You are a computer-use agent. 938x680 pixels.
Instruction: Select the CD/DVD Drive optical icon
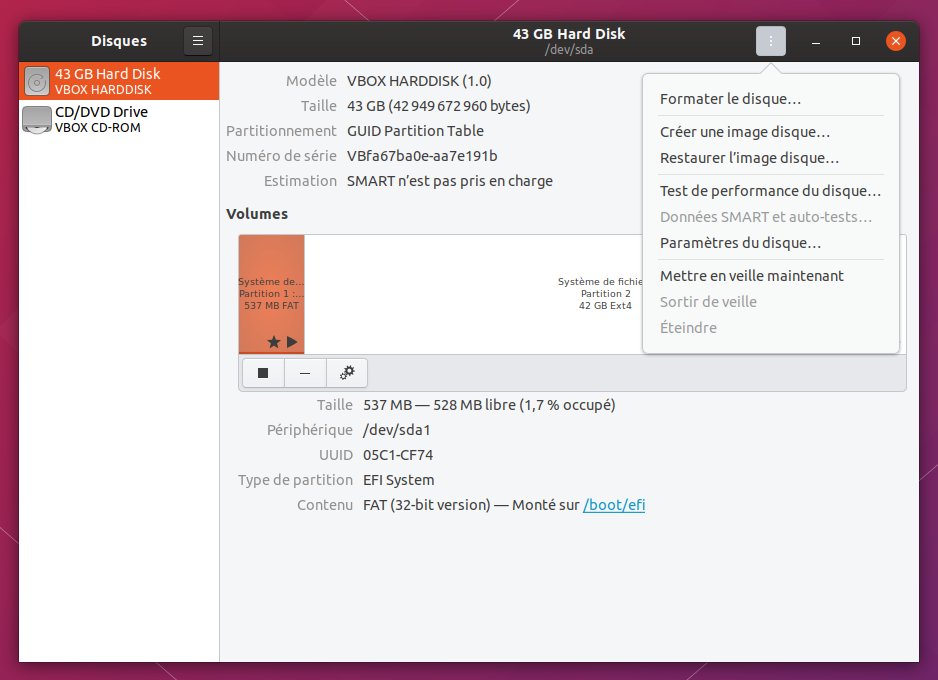36,120
